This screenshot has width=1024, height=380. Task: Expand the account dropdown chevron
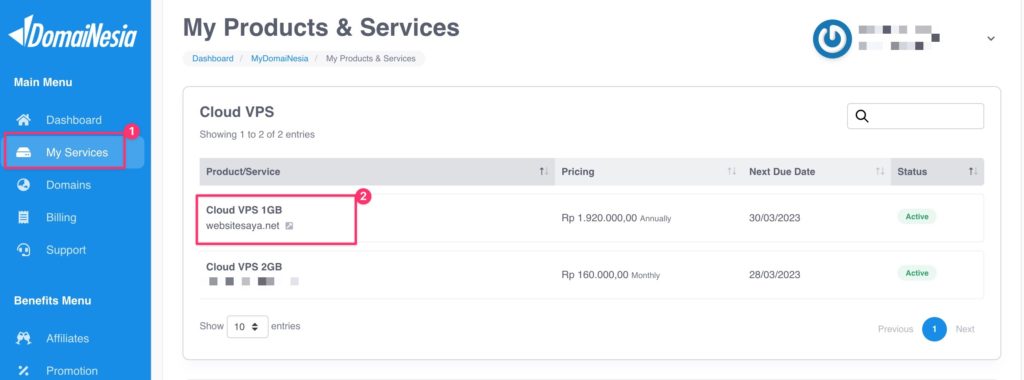991,39
